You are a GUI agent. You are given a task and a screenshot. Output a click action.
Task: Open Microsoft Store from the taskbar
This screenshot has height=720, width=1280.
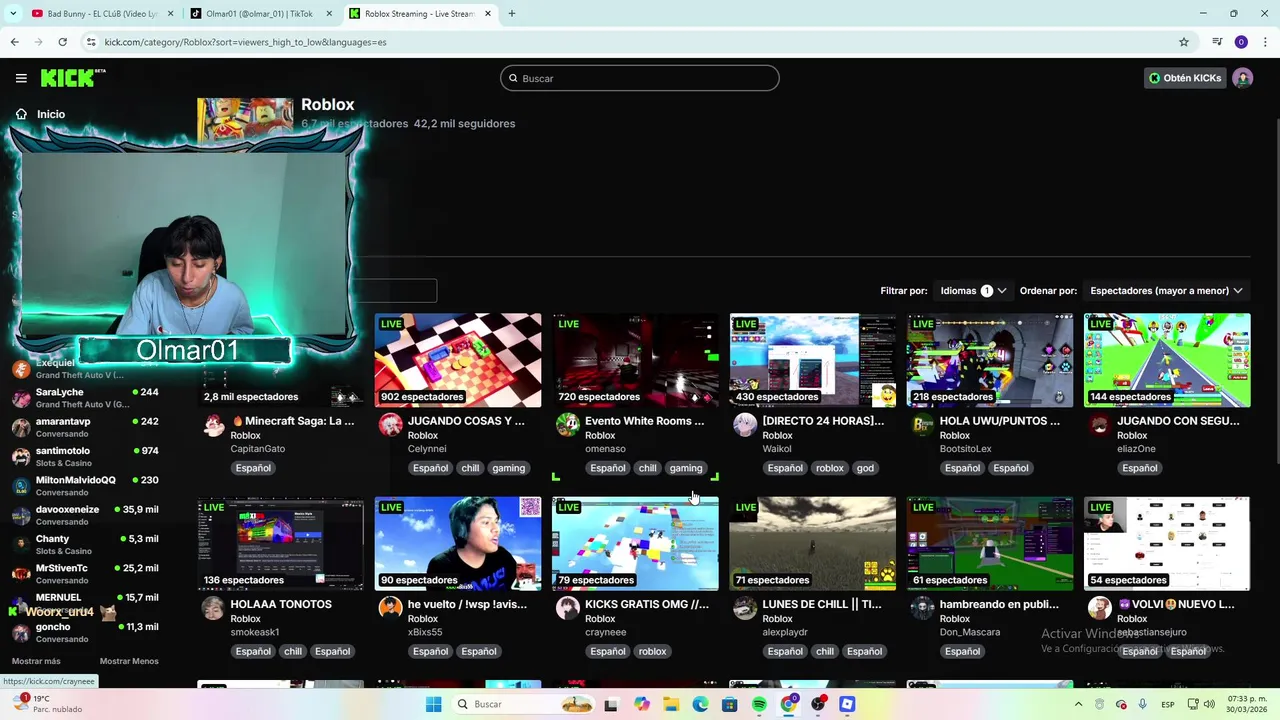[x=730, y=704]
